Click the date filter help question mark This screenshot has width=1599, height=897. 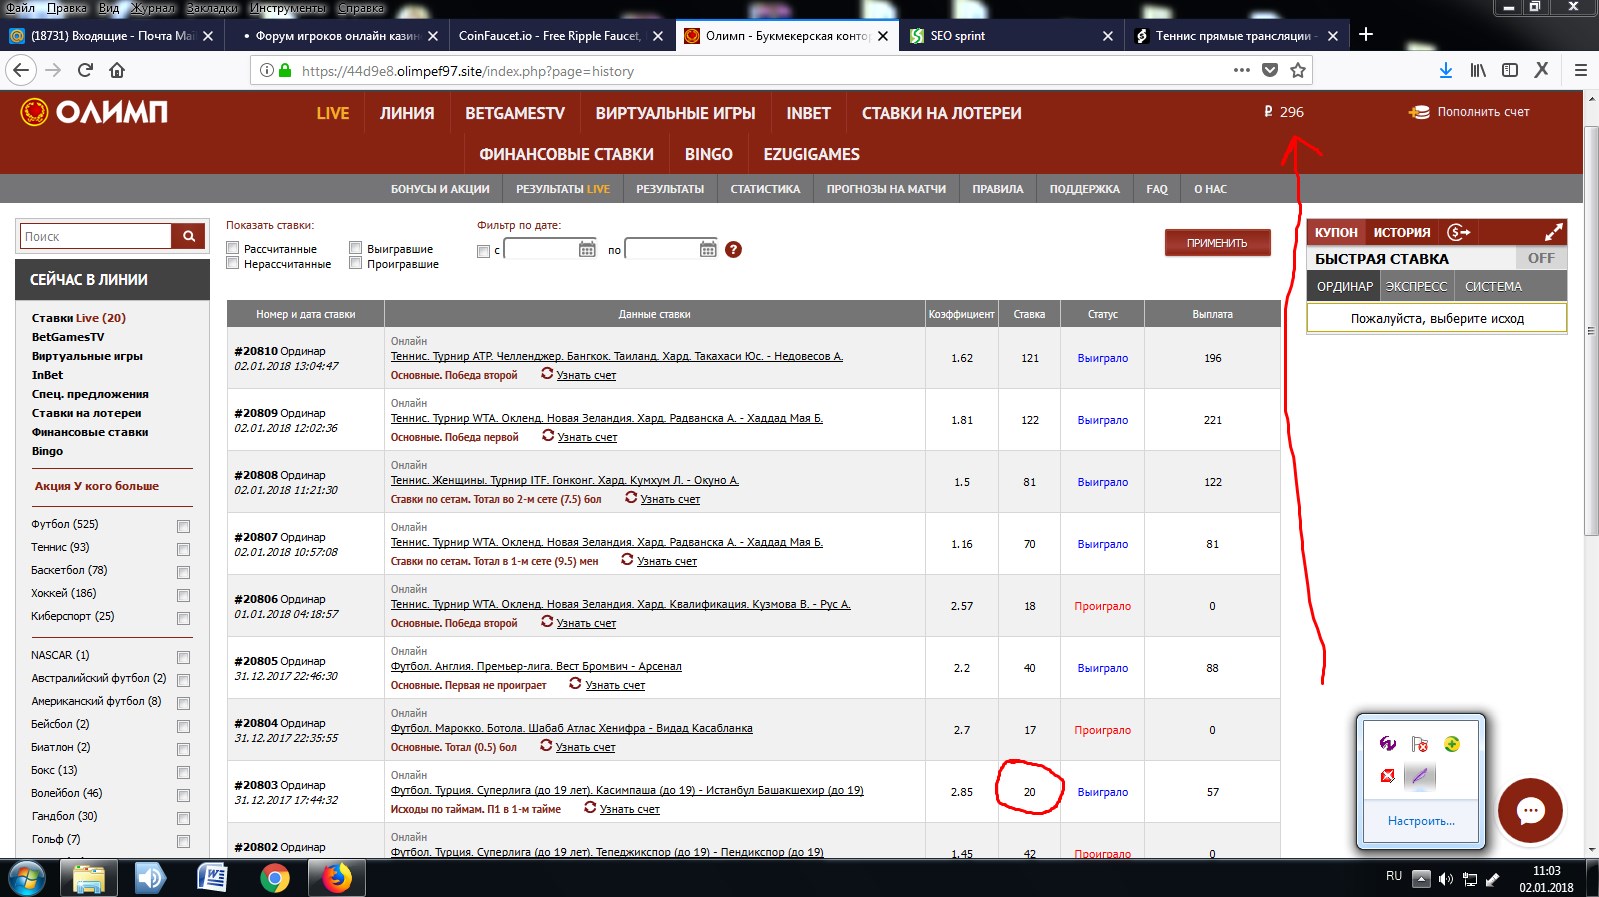pos(733,249)
